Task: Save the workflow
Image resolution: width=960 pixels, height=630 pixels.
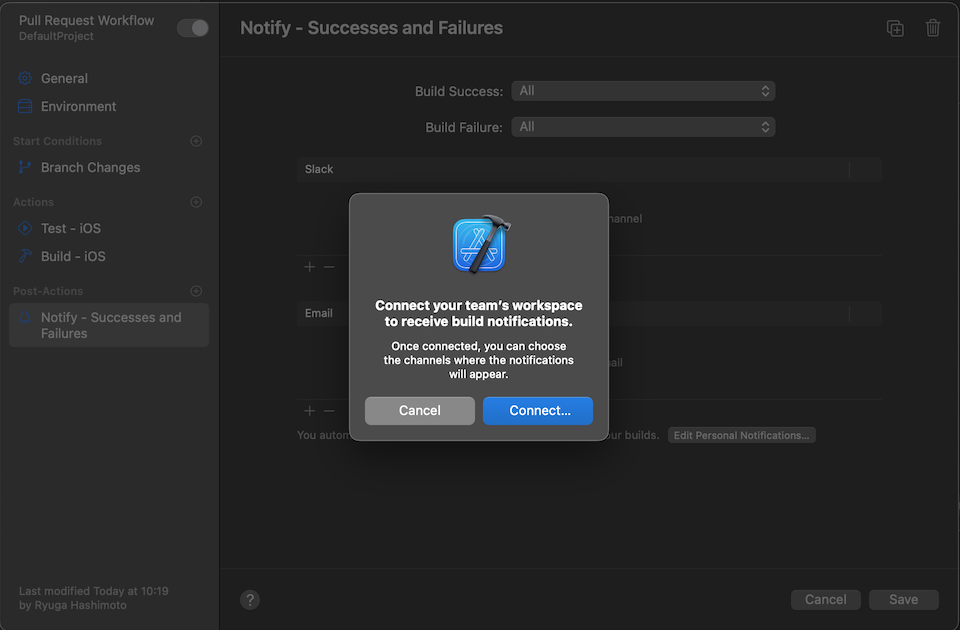Action: click(904, 600)
